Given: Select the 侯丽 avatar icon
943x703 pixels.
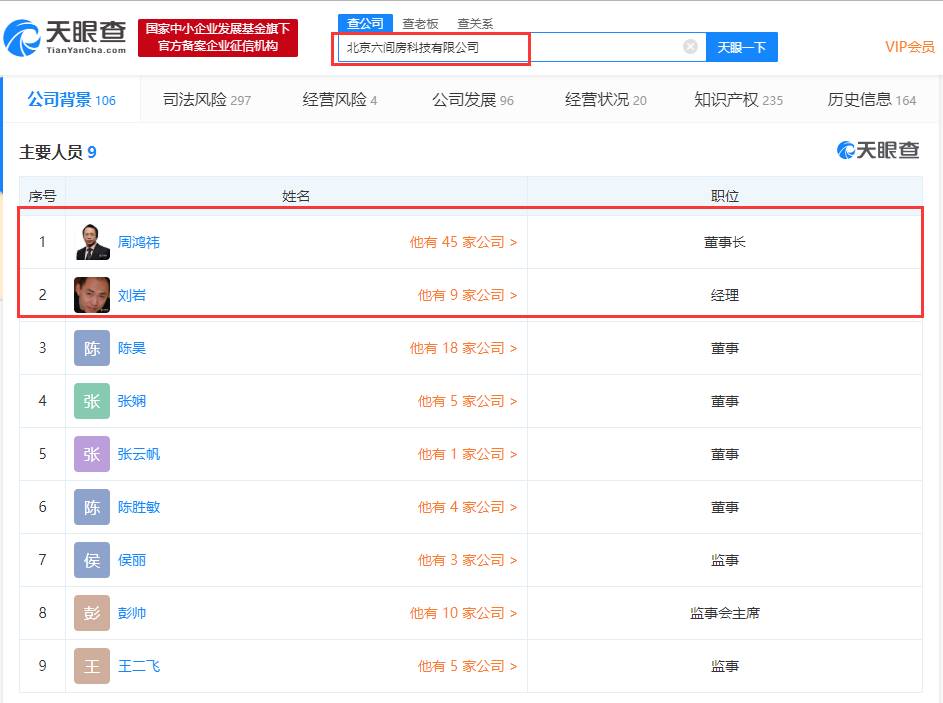Looking at the screenshot, I should point(92,560).
